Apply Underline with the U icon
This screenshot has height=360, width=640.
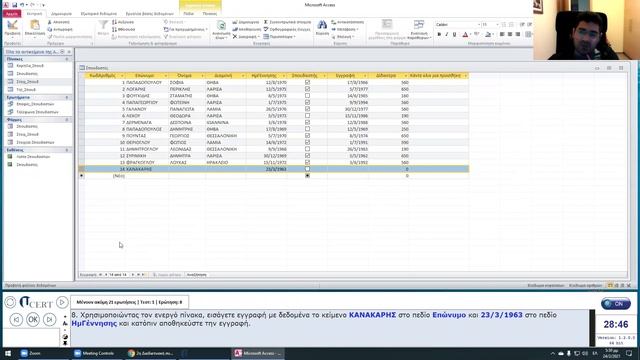tap(454, 35)
